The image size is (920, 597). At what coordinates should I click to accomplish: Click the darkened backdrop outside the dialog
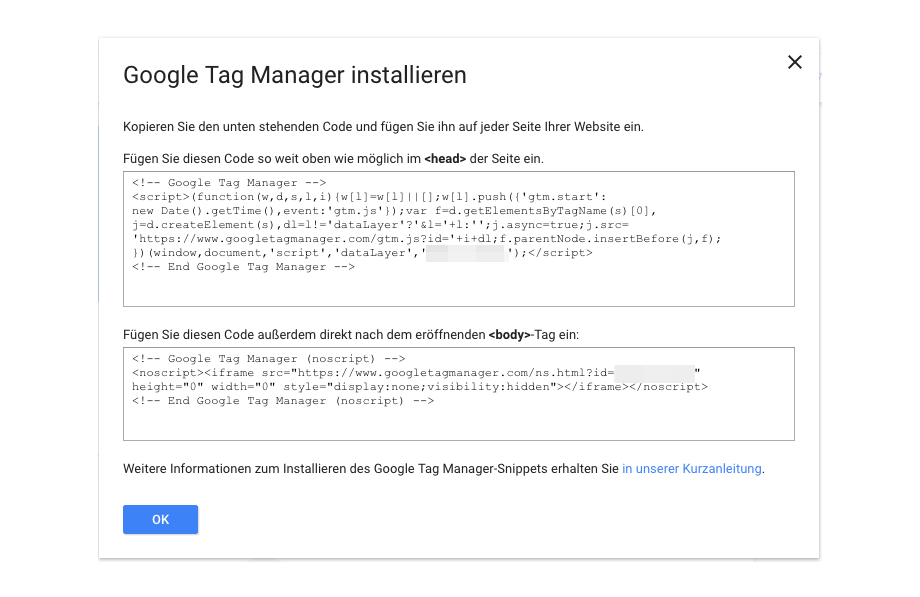point(48,300)
